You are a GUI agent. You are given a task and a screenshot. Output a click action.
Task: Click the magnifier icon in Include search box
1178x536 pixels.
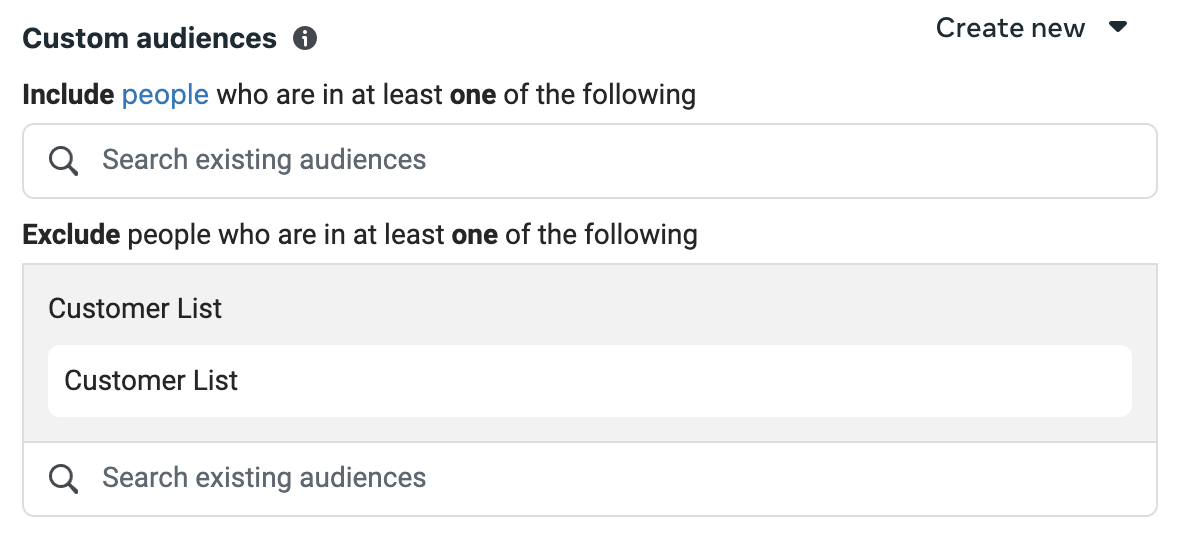(64, 161)
